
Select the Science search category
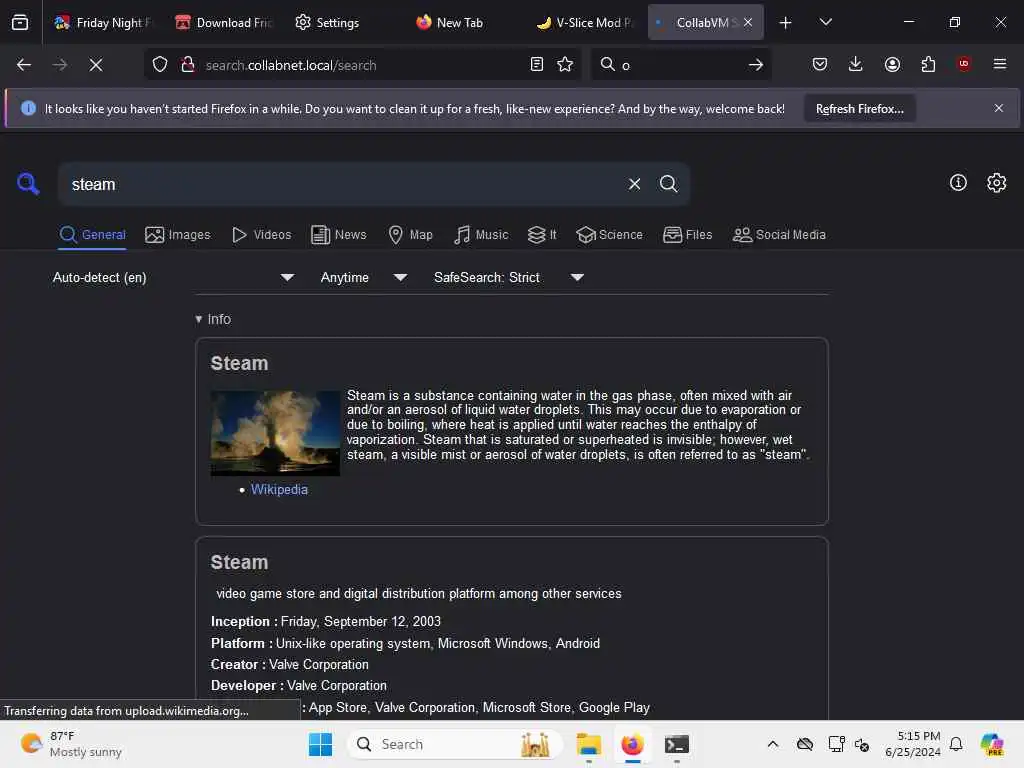(x=609, y=235)
